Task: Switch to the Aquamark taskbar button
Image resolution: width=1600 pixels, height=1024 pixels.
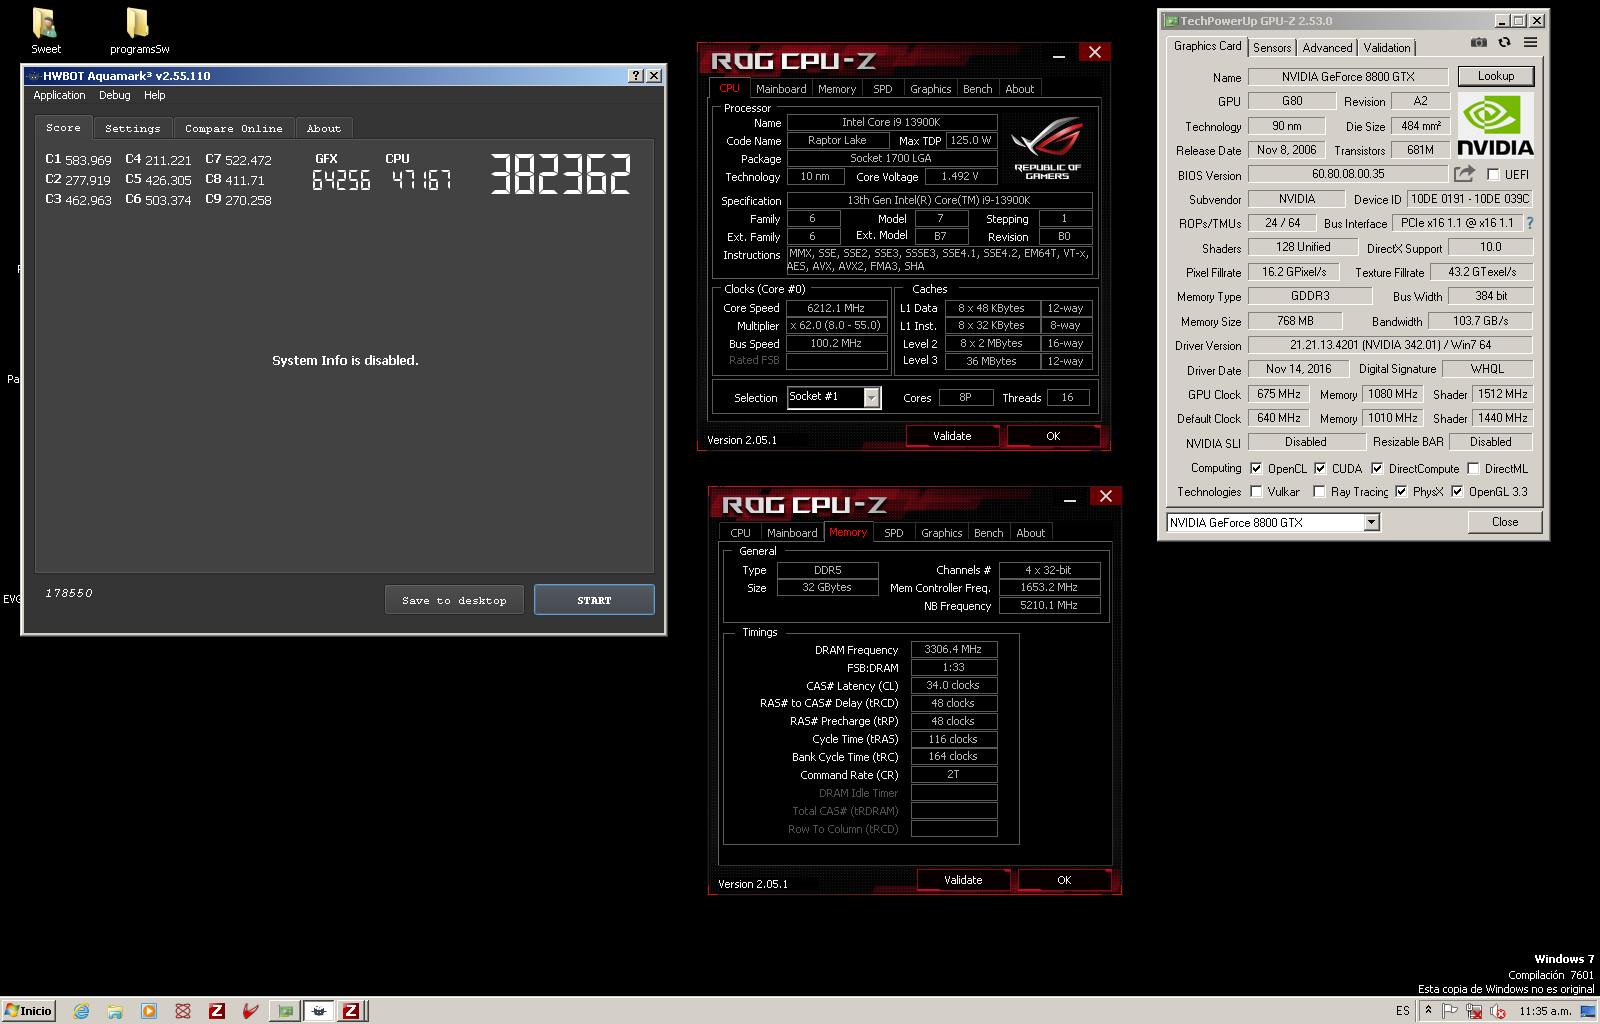Action: tap(319, 1011)
